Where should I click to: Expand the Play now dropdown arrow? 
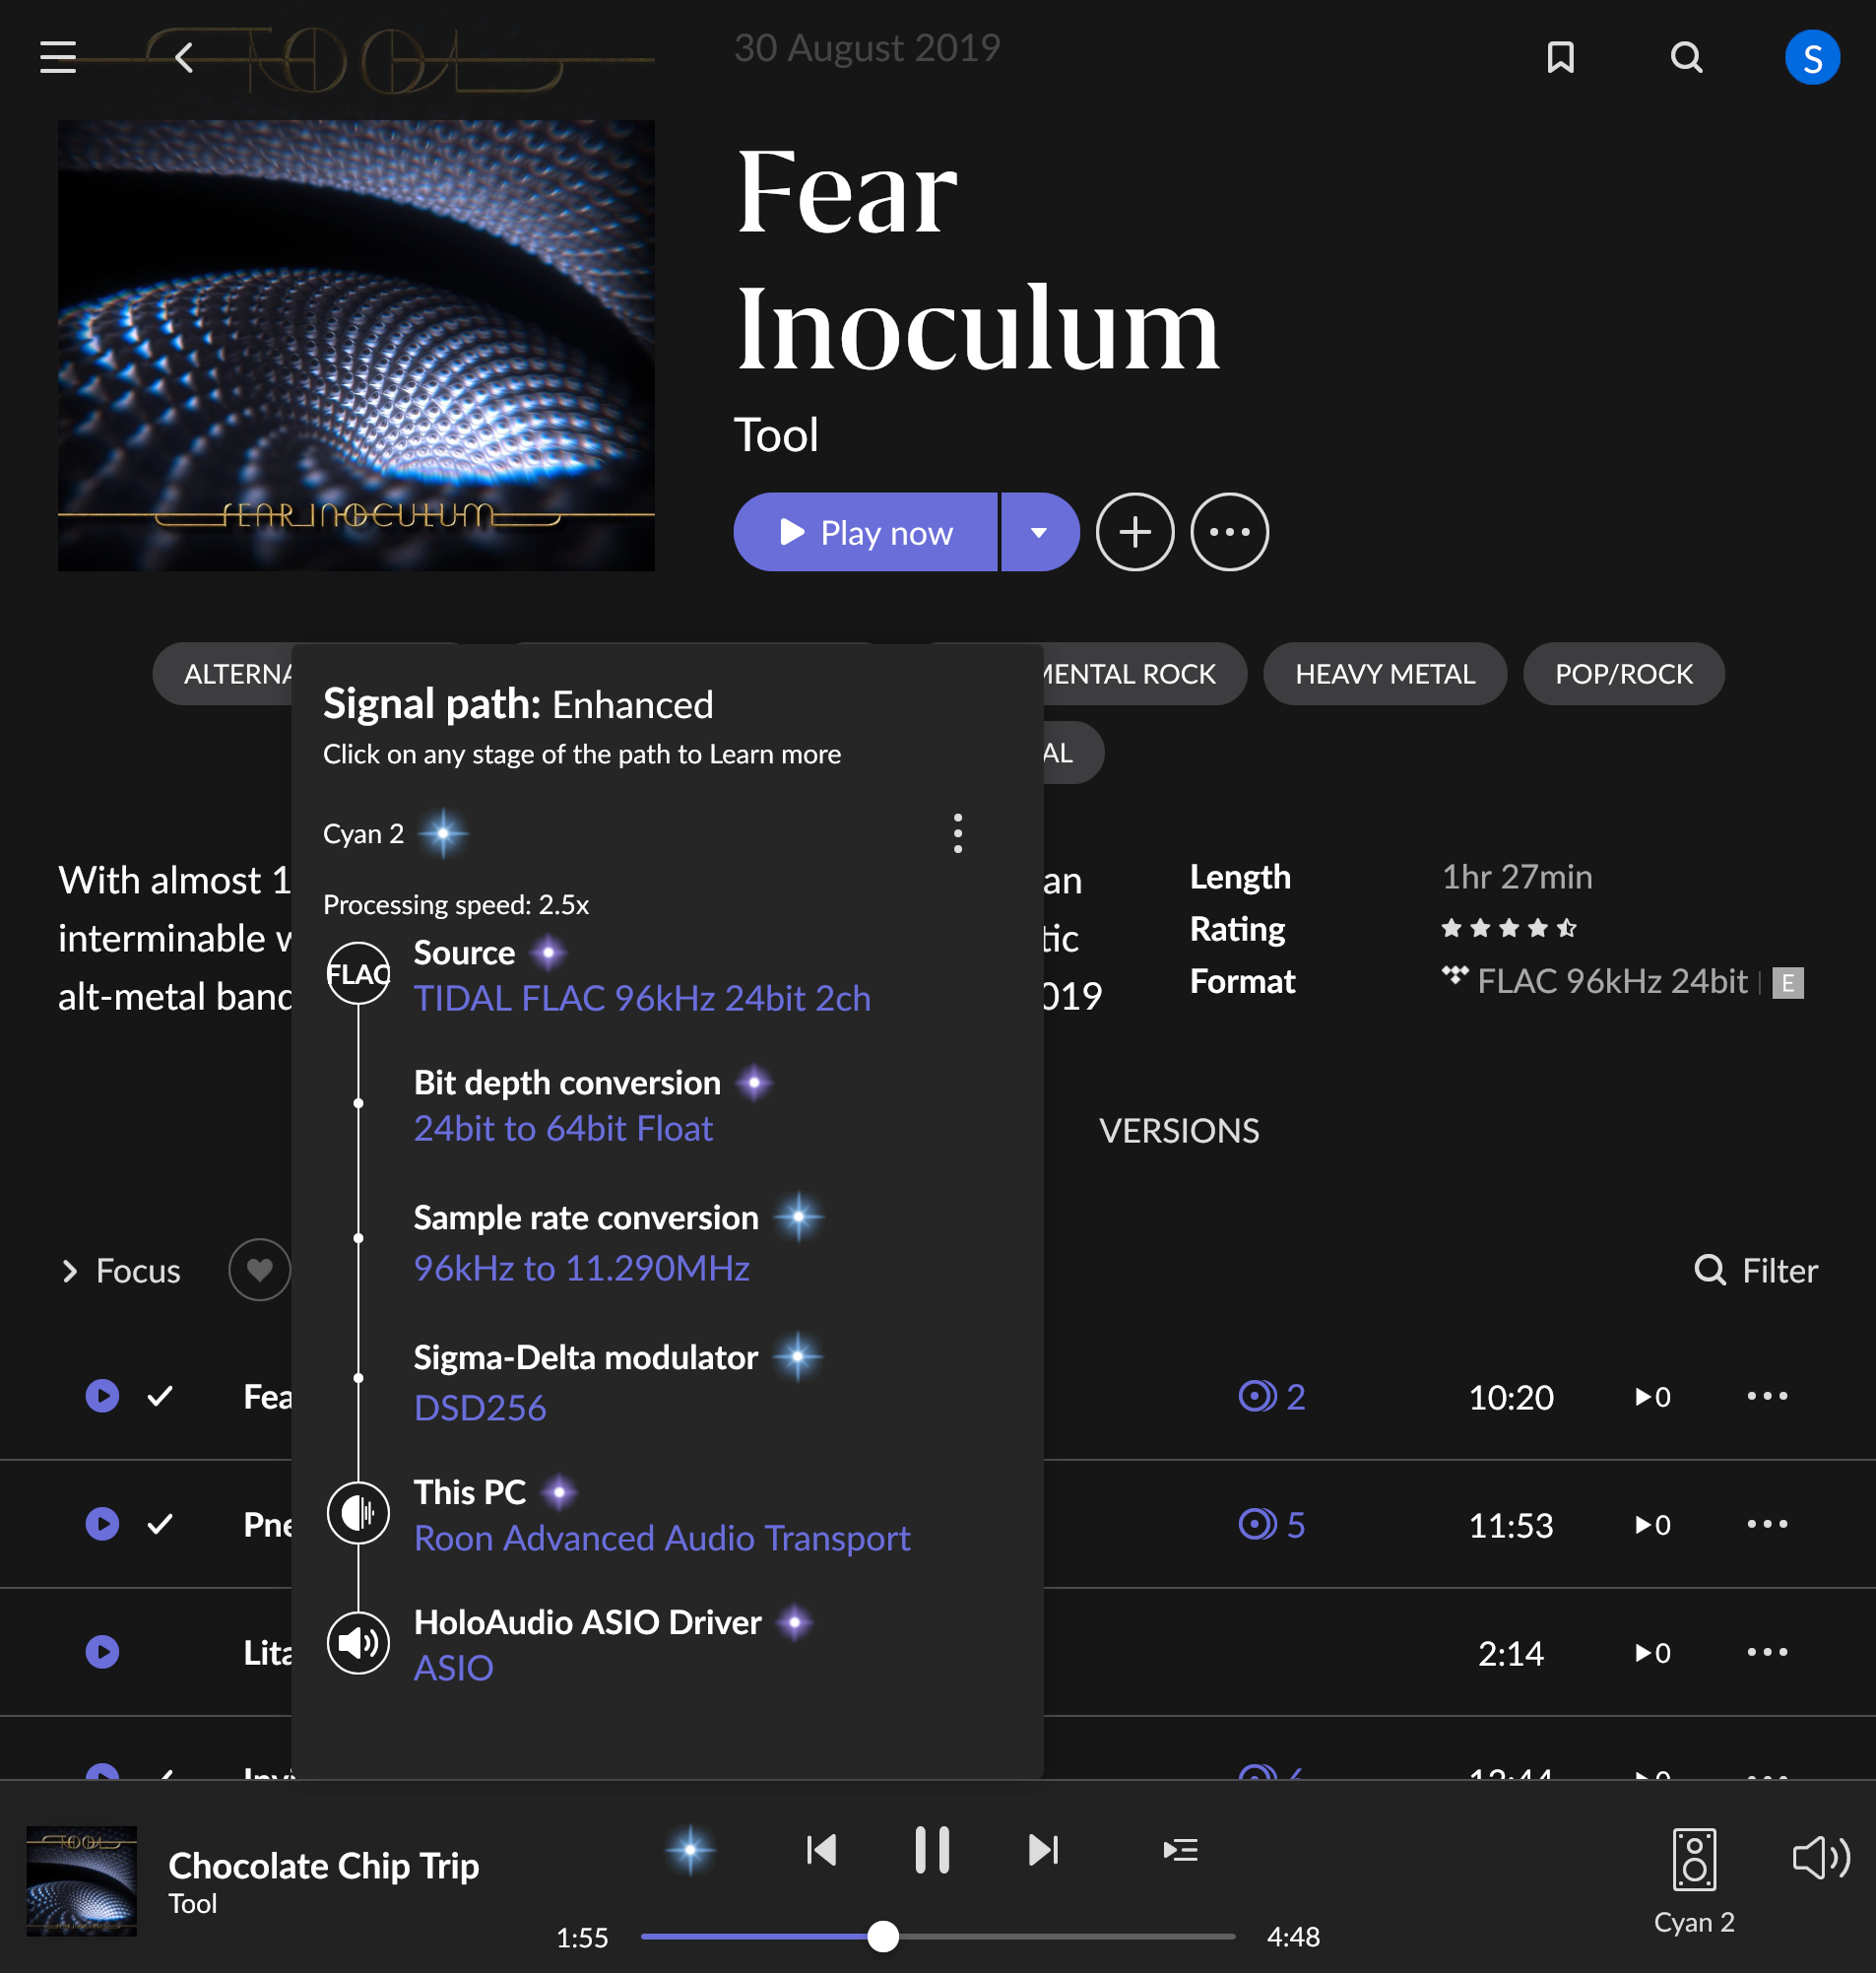[x=1039, y=532]
